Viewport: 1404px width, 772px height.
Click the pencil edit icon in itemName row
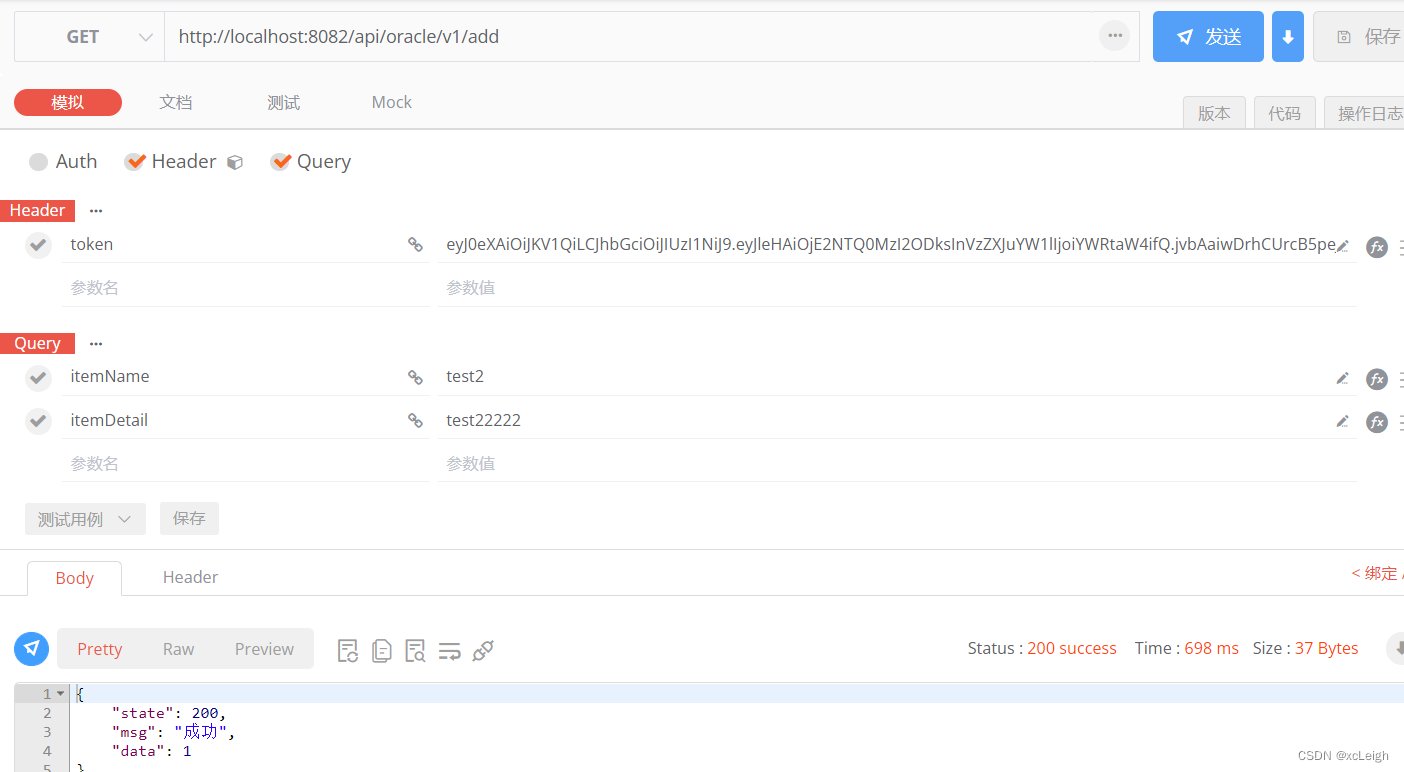(1343, 378)
